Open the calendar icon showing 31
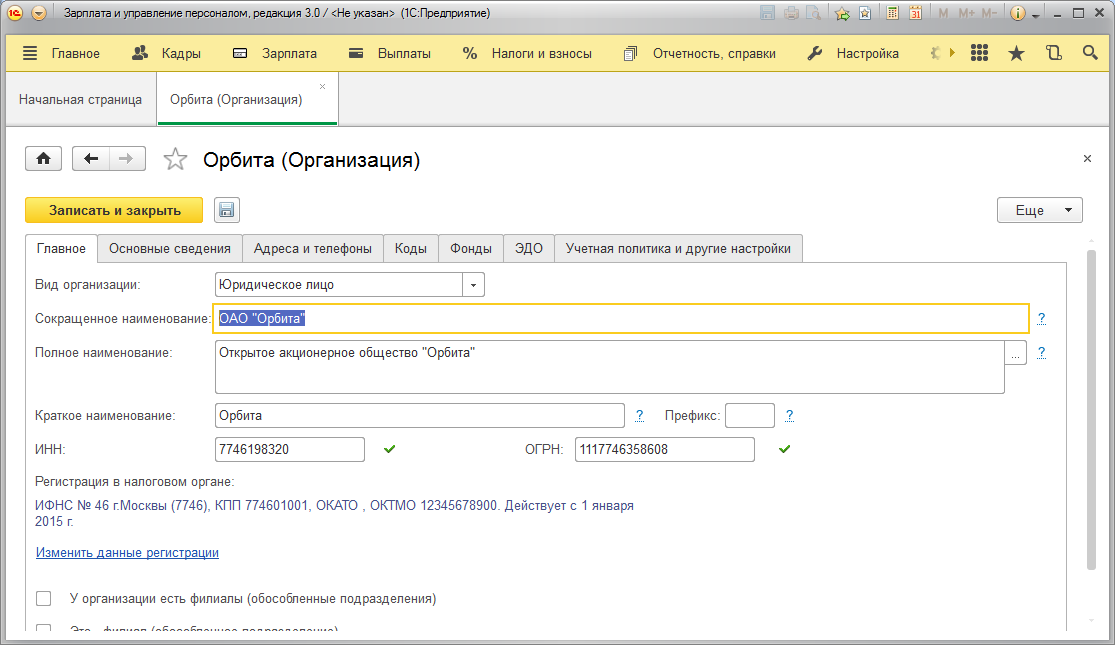 pyautogui.click(x=916, y=13)
